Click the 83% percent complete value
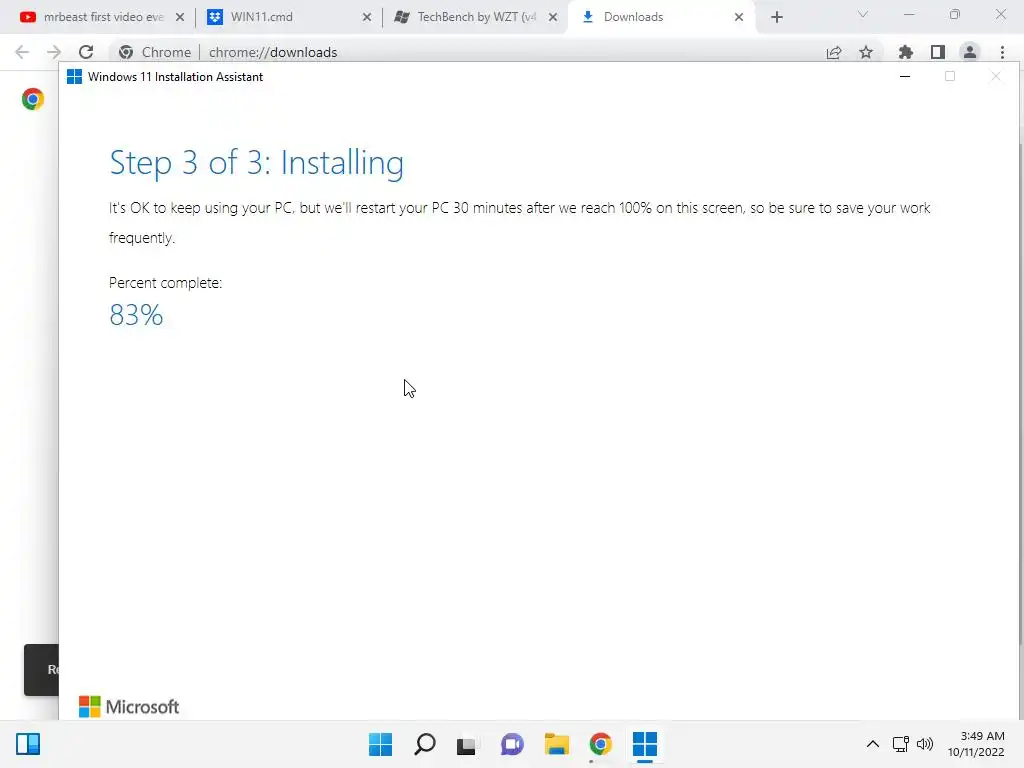The height and width of the screenshot is (768, 1024). [x=136, y=315]
